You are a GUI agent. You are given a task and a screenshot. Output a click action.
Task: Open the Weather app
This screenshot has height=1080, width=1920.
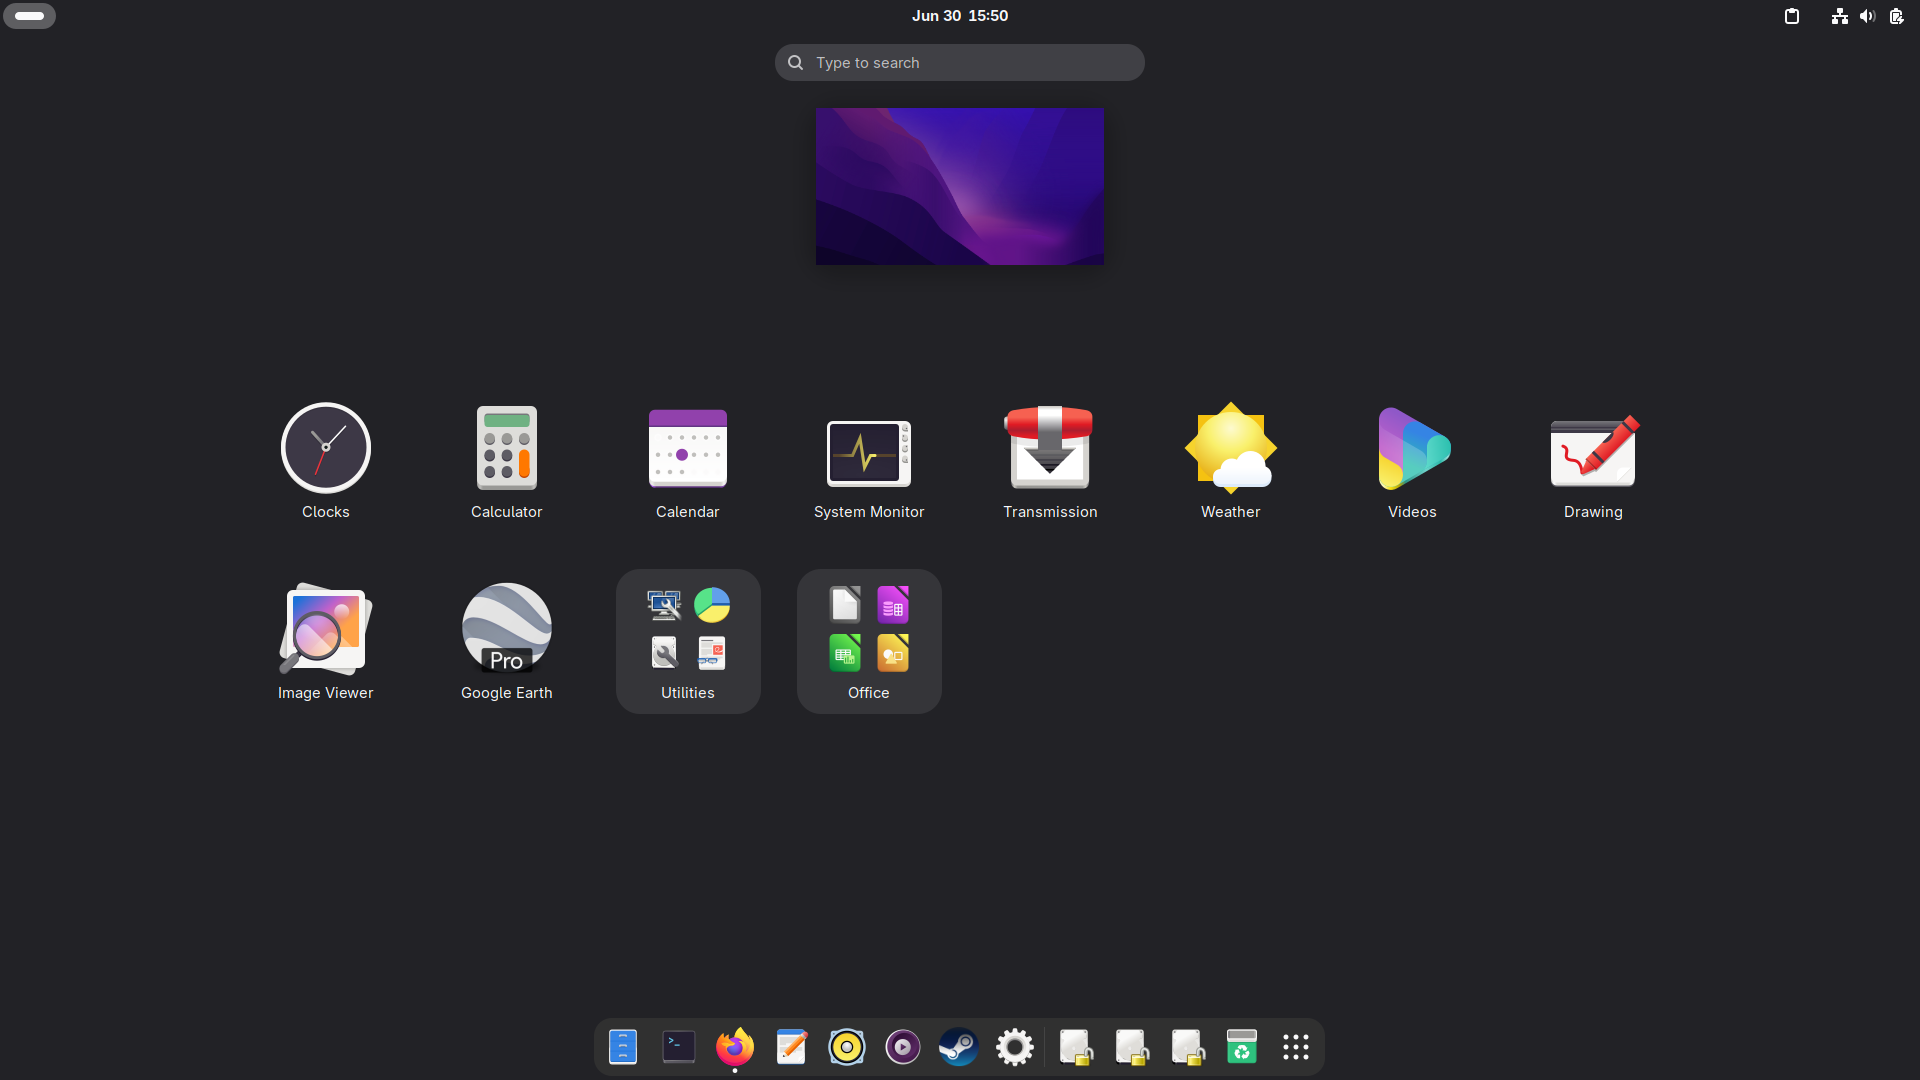pos(1231,462)
